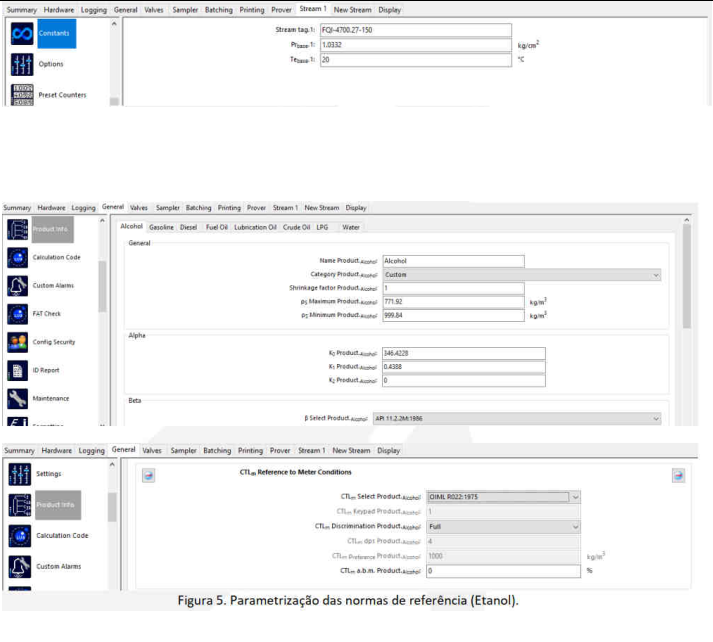This screenshot has height=642, width=713.
Task: Click the Name Product Alcohol field
Action: [x=453, y=261]
